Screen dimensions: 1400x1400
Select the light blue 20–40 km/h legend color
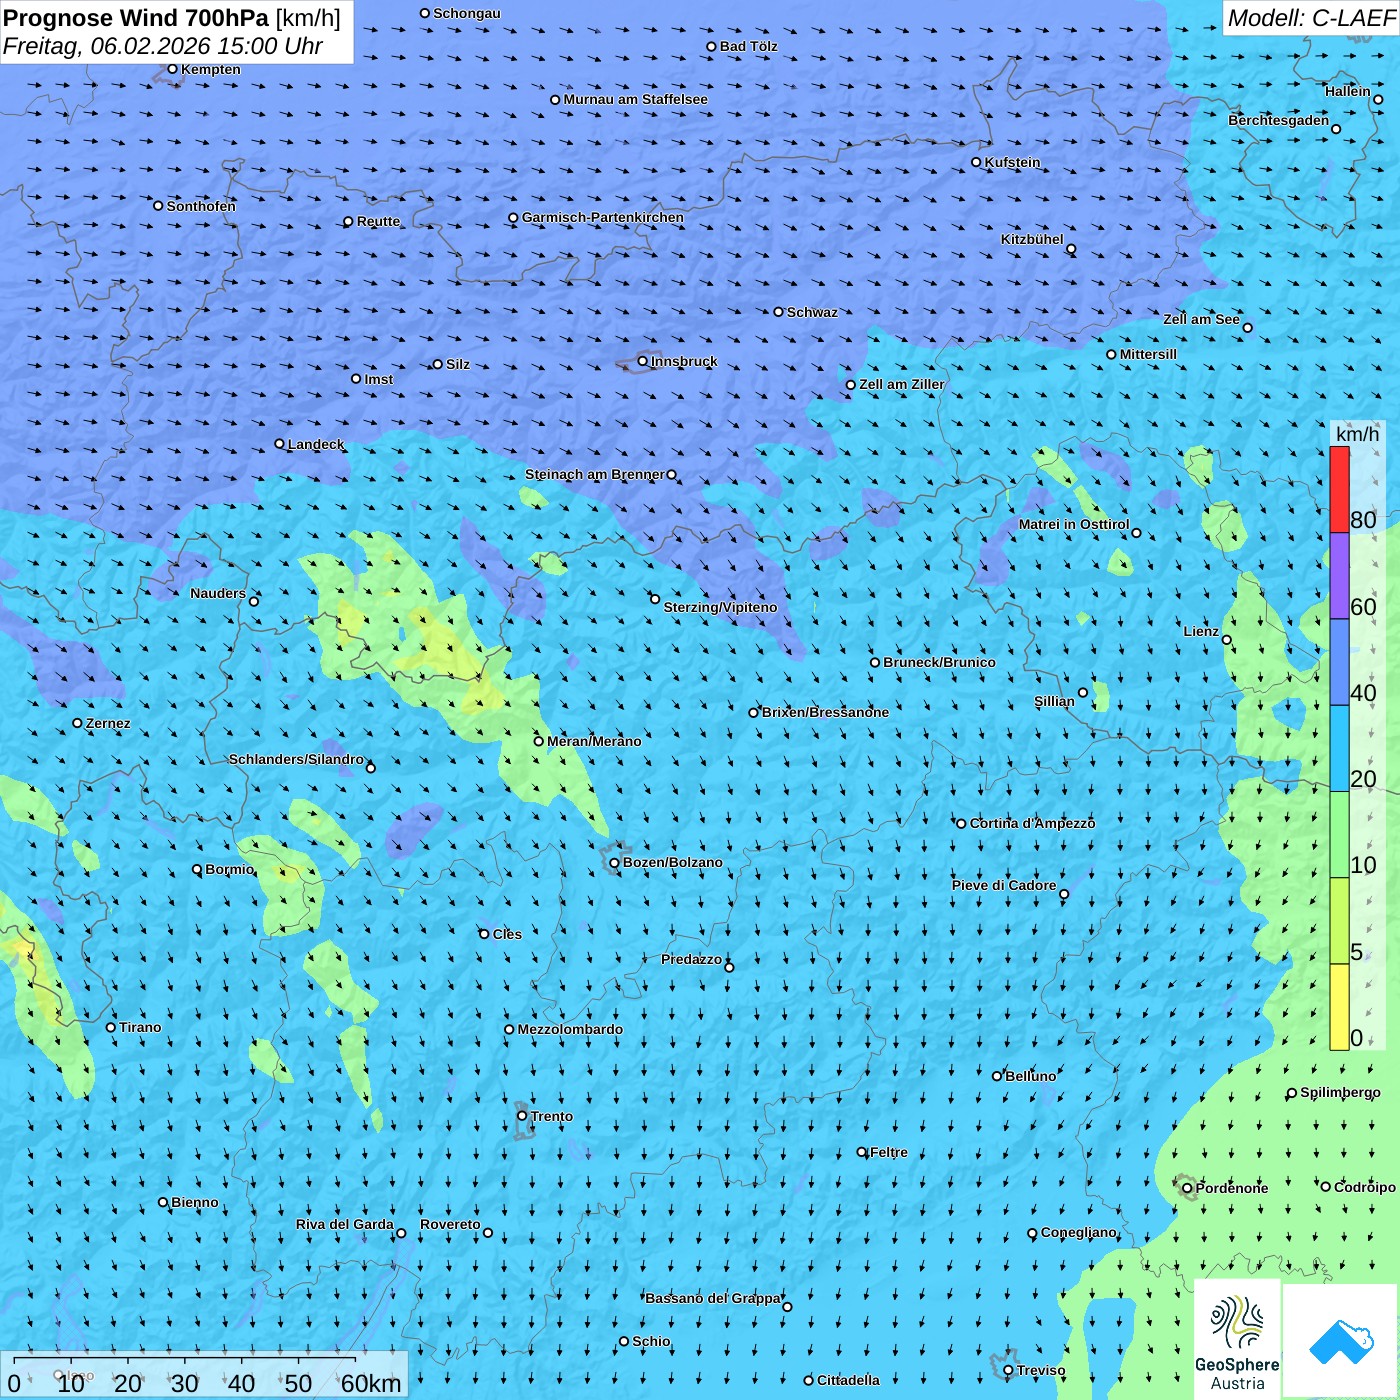pos(1339,749)
